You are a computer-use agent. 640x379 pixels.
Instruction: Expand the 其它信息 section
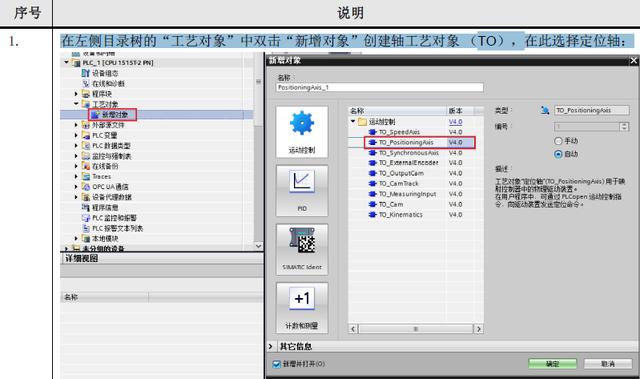pos(271,346)
